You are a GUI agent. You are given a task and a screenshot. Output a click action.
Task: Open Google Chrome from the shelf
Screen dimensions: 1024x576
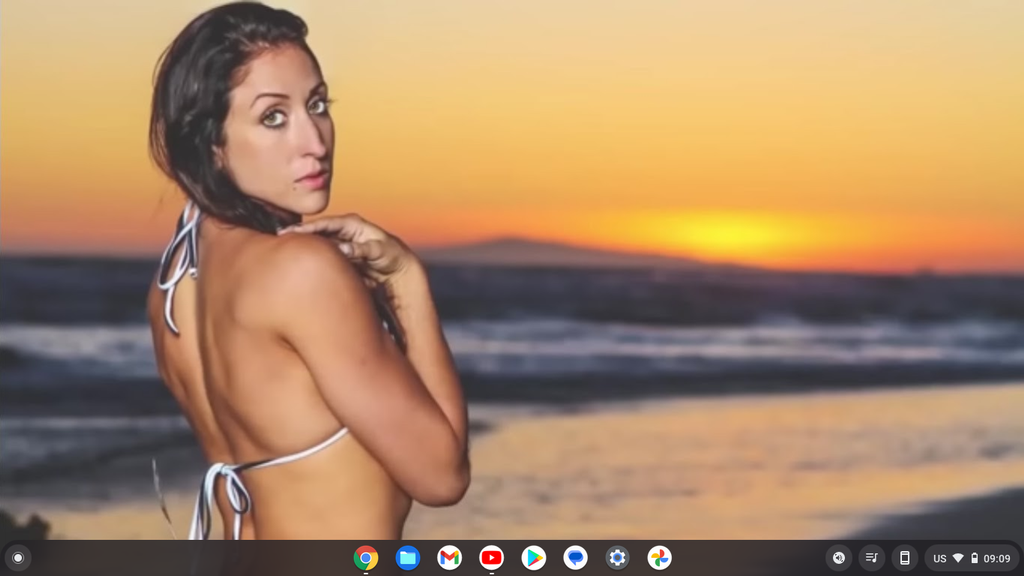[x=366, y=558]
